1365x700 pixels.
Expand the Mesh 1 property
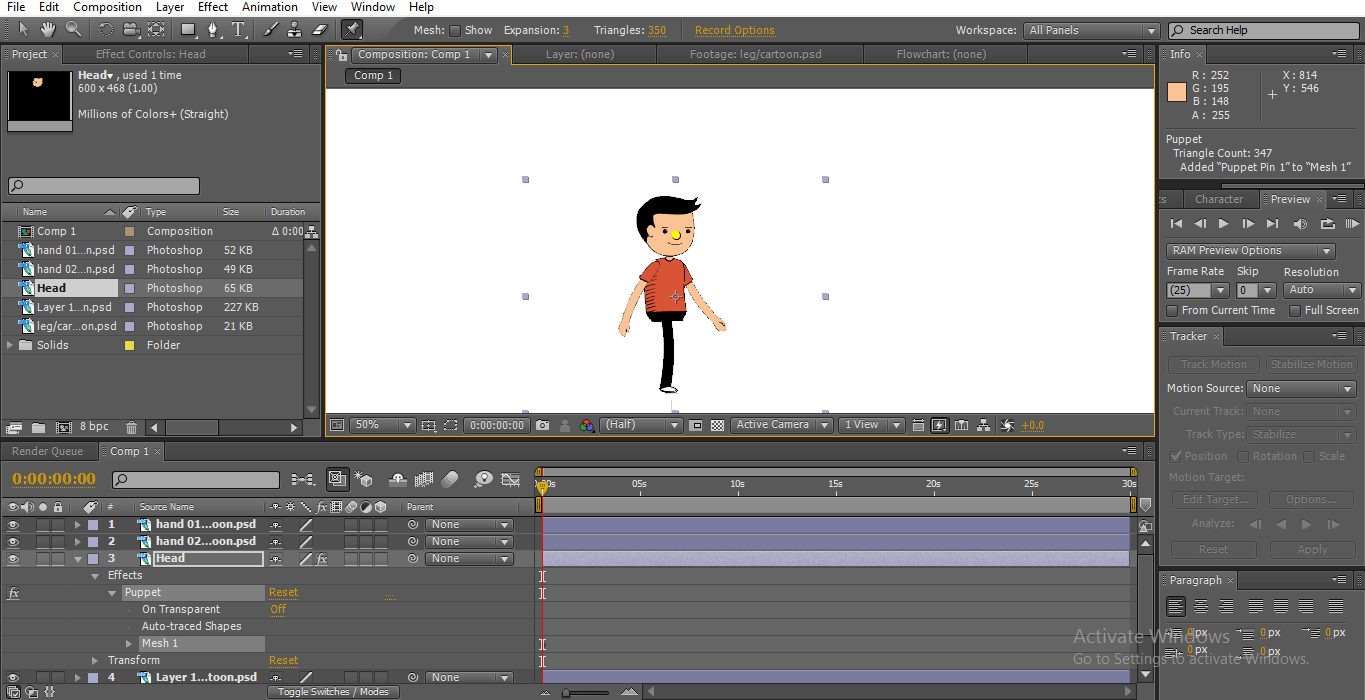[x=129, y=644]
